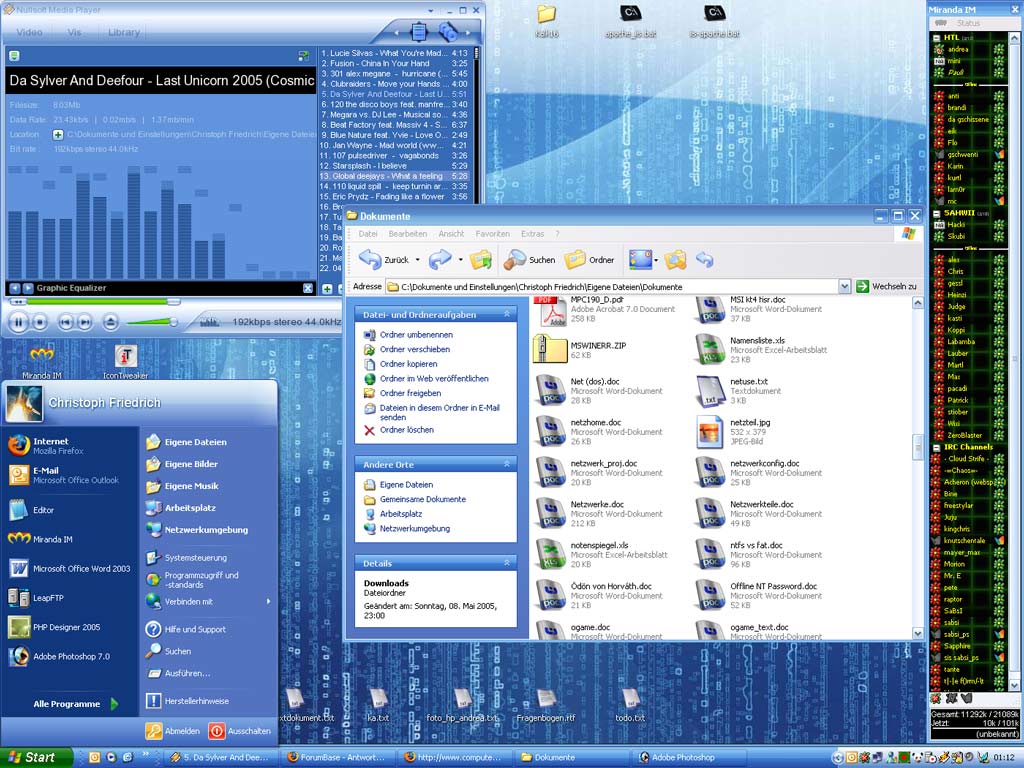Select playlist track 1 Lucie Silvas
This screenshot has height=768, width=1024.
(x=394, y=54)
